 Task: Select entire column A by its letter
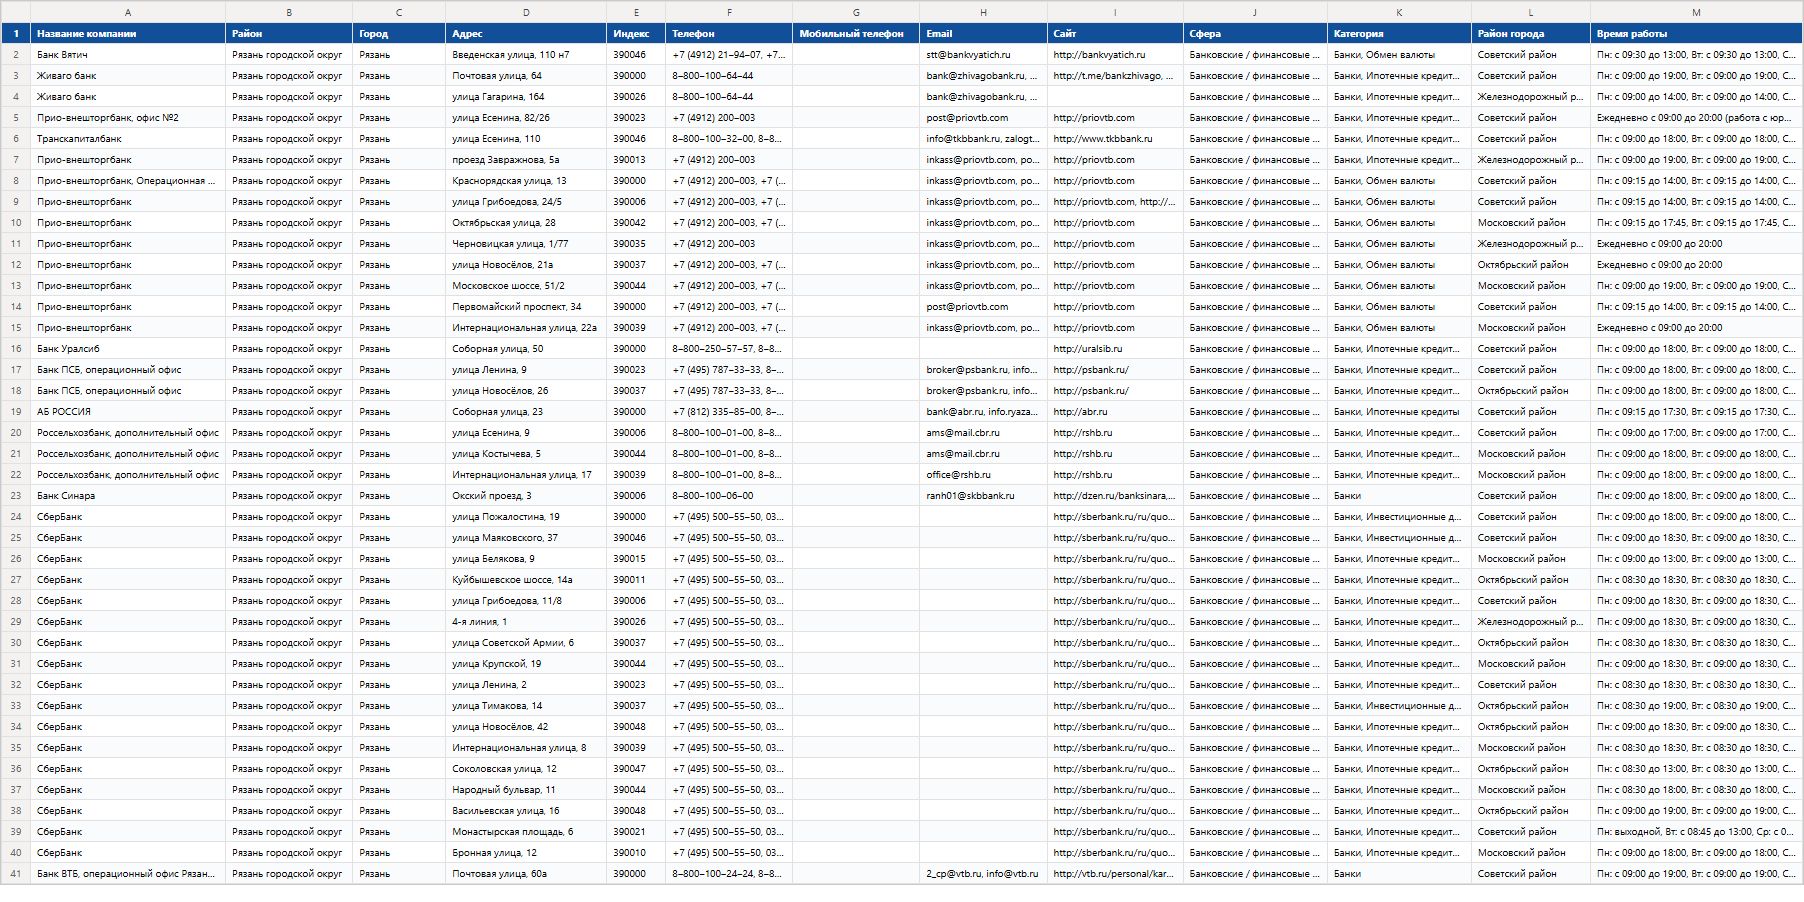pos(128,12)
